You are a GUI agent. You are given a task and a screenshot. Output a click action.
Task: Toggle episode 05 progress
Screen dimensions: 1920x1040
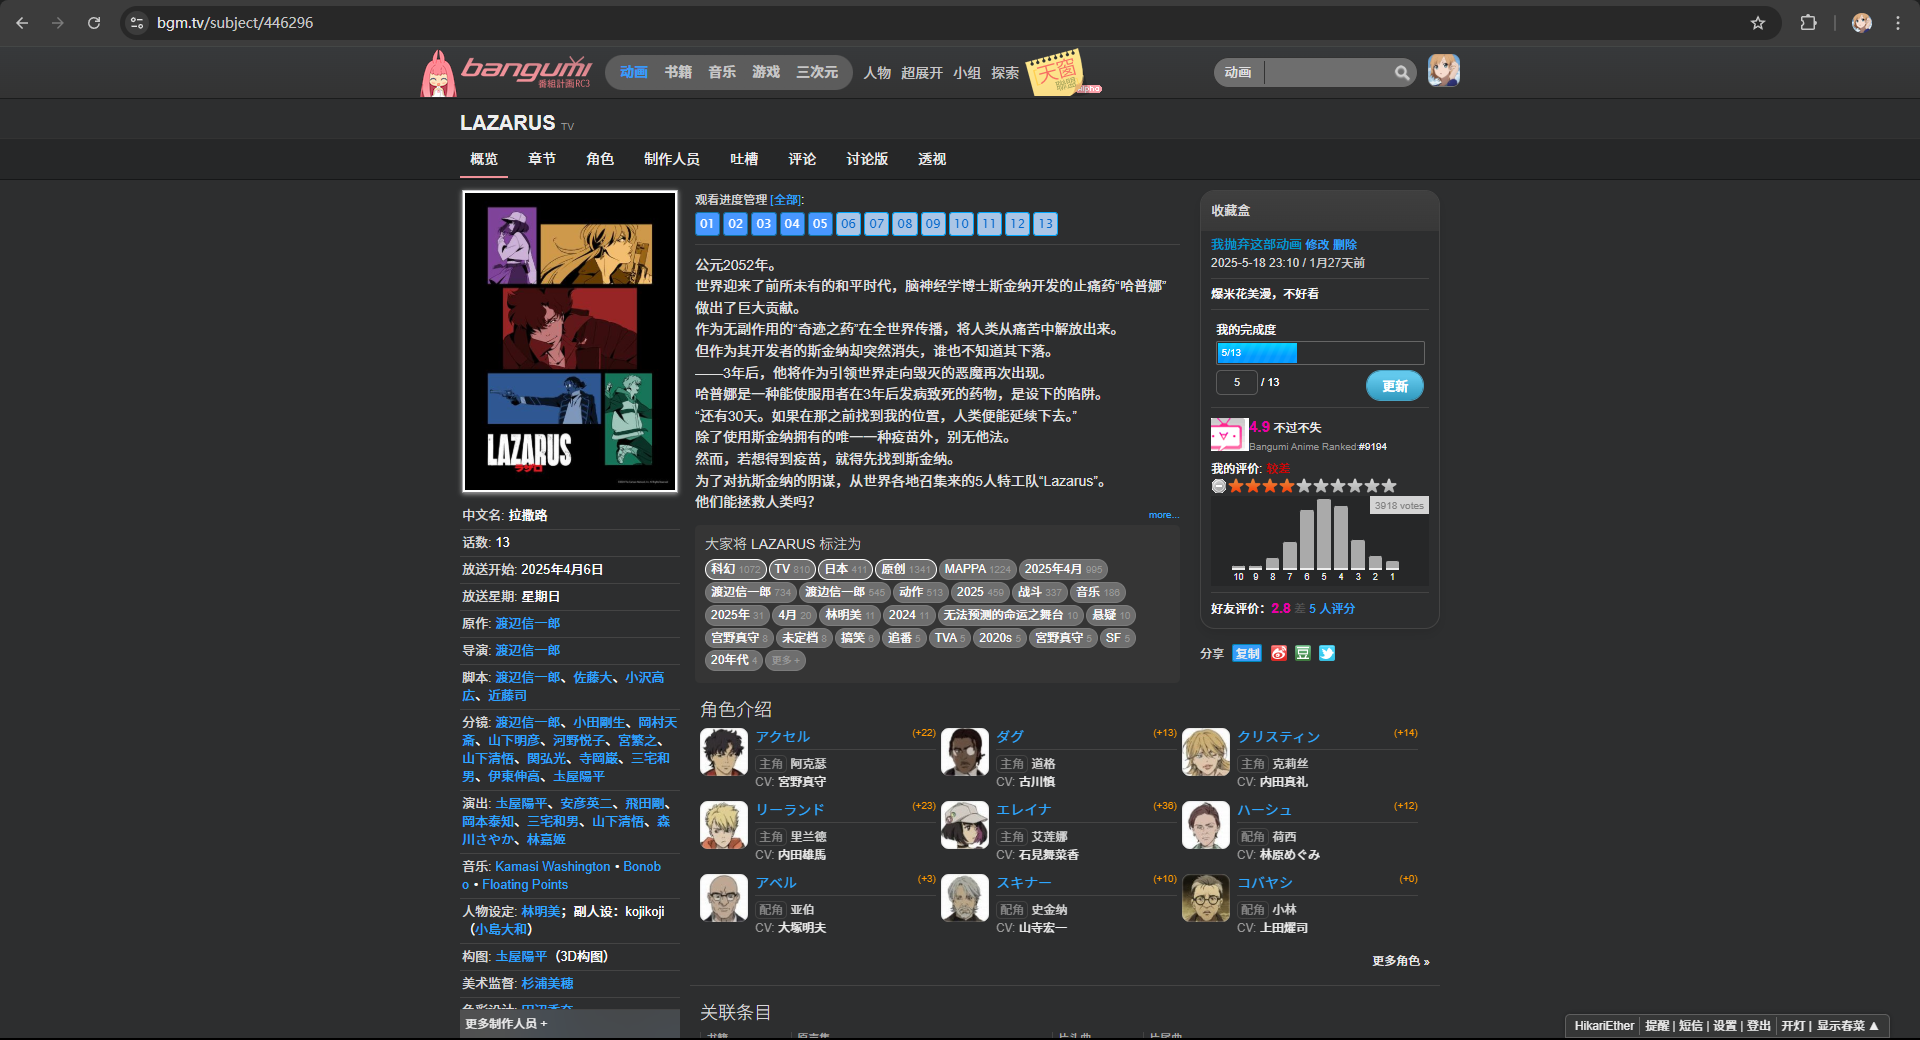click(x=820, y=224)
